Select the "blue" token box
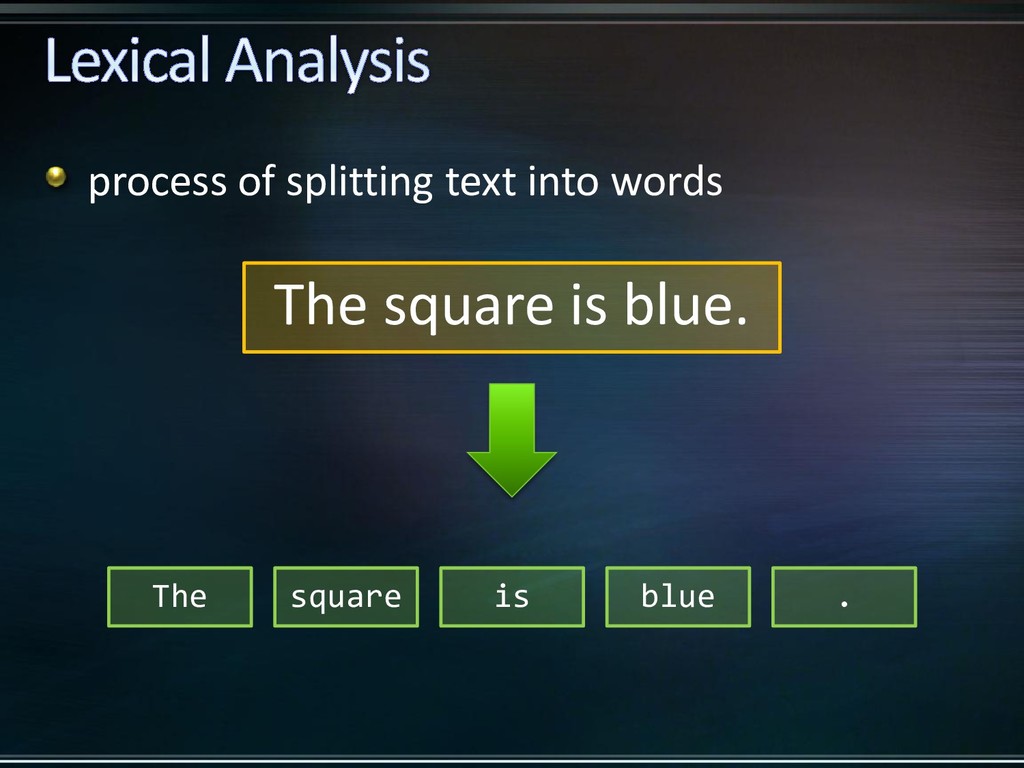The width and height of the screenshot is (1024, 768). tap(678, 597)
